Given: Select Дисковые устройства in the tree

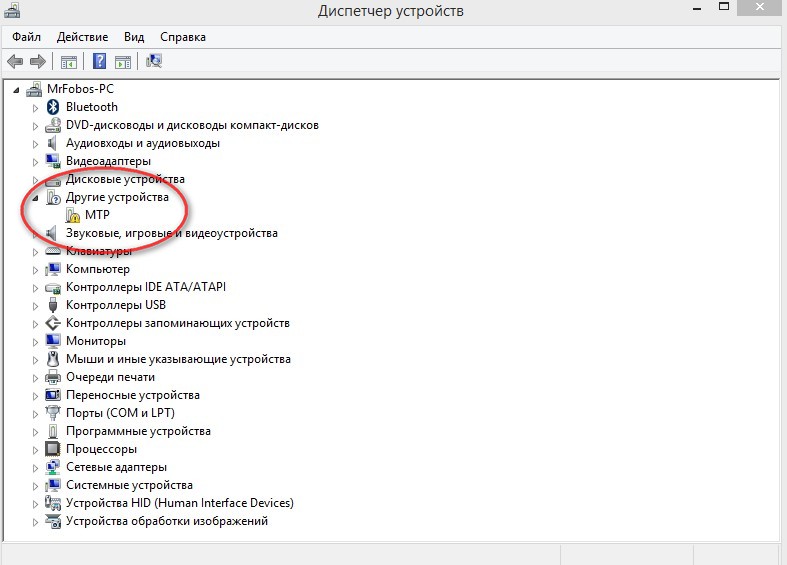Looking at the screenshot, I should point(125,179).
